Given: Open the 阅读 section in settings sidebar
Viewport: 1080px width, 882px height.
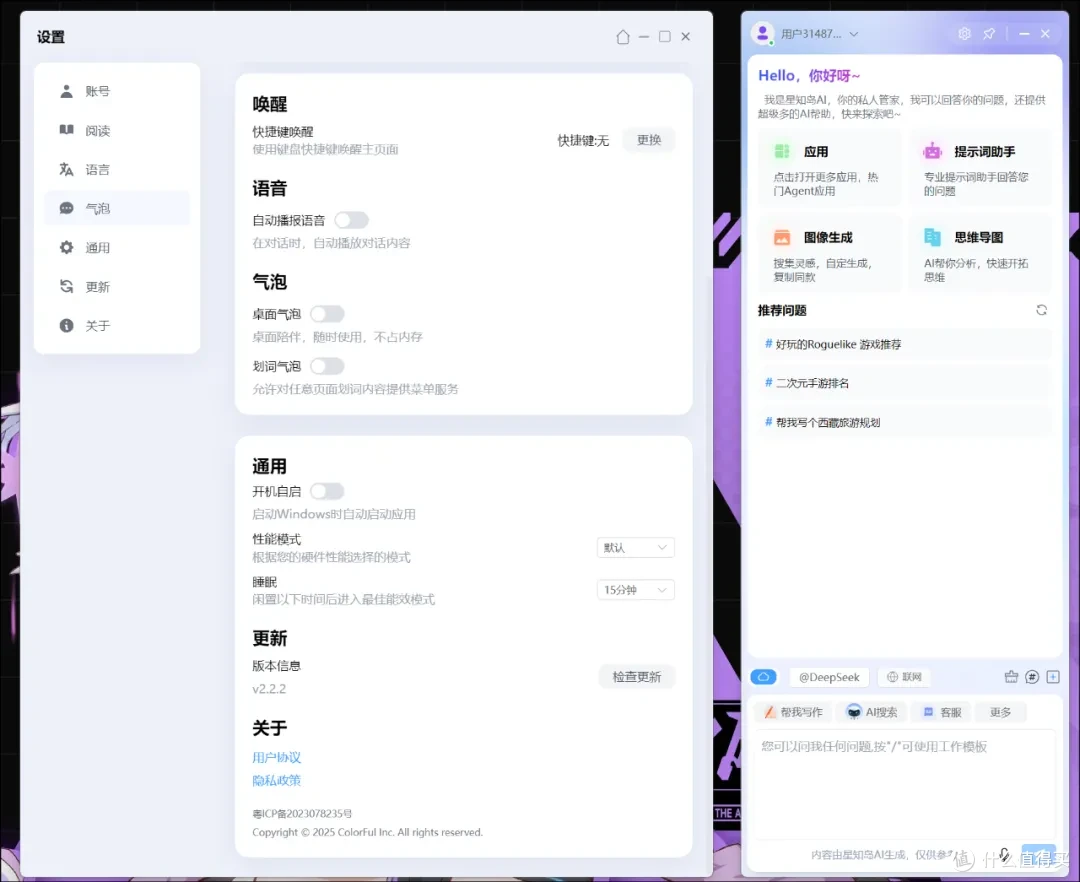Looking at the screenshot, I should click(x=116, y=131).
